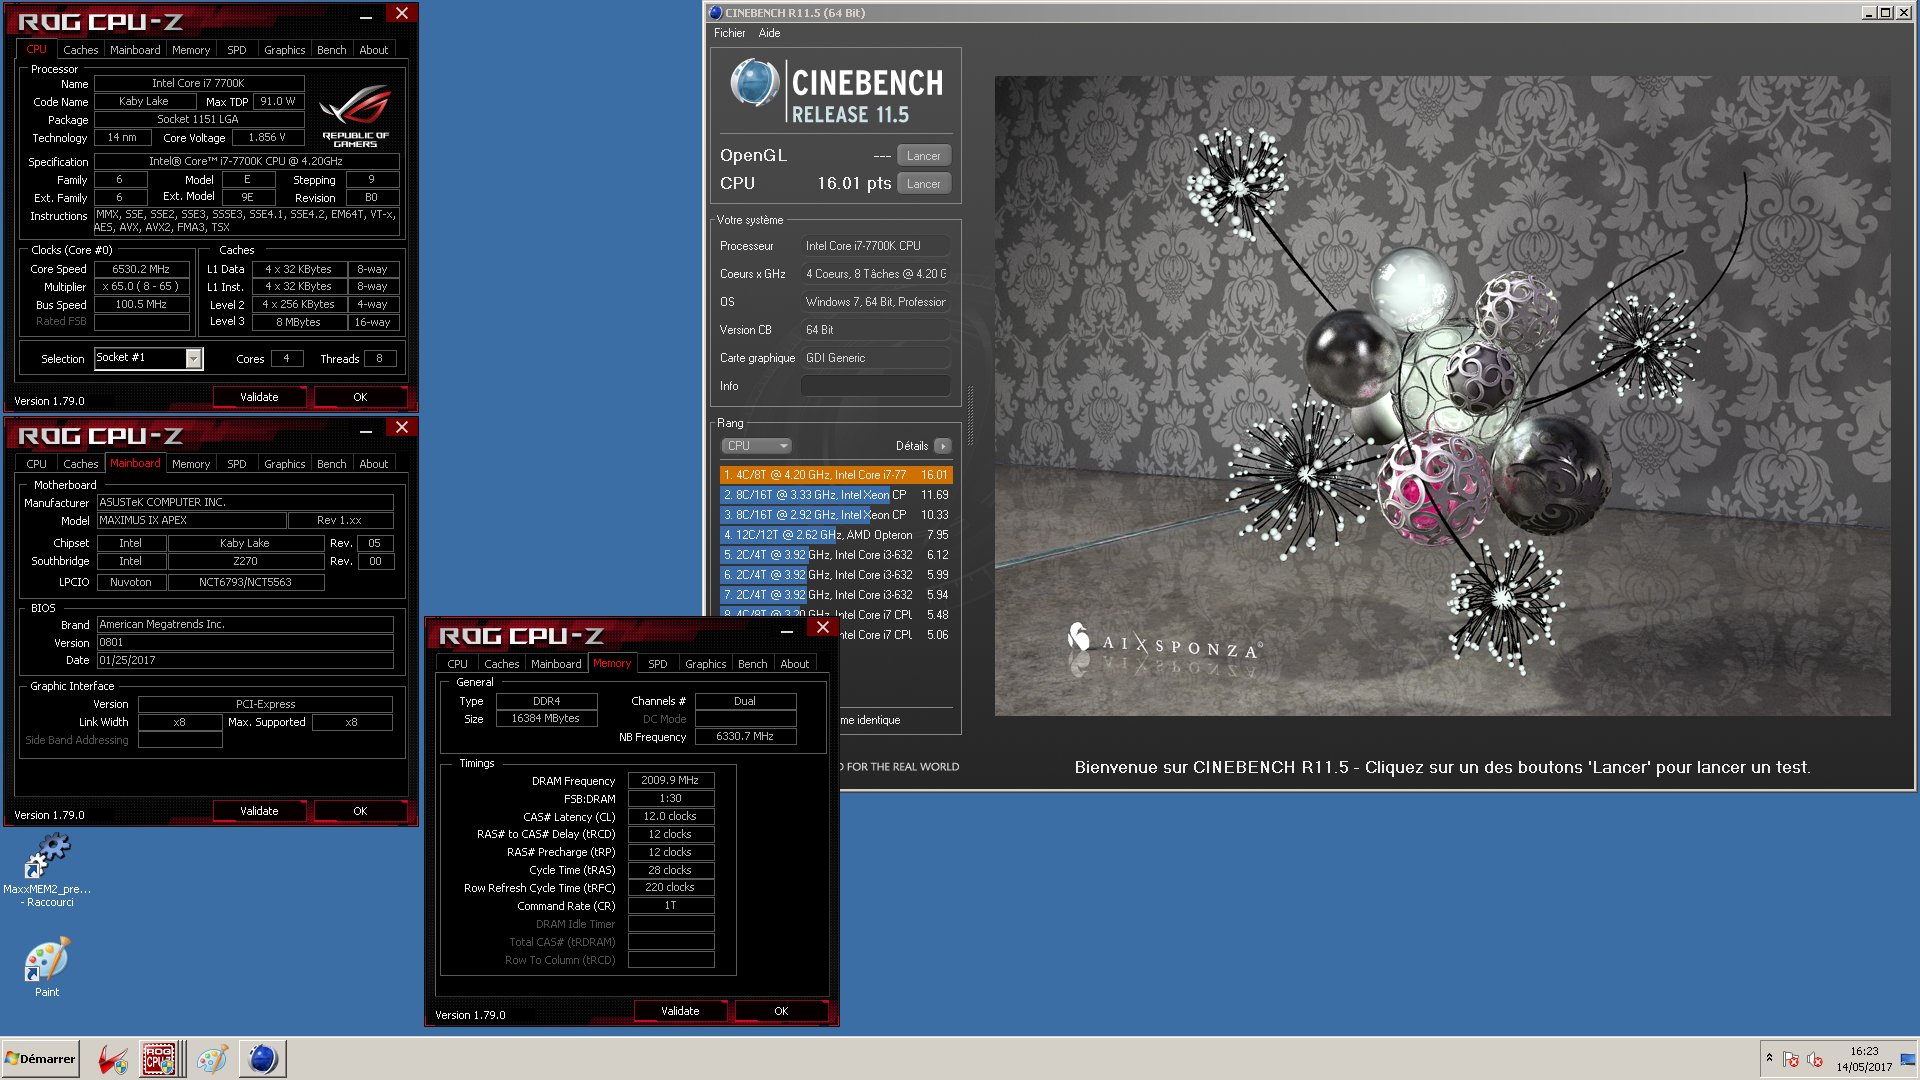Open the CPU ranking dropdown
The image size is (1920, 1080).
(756, 446)
